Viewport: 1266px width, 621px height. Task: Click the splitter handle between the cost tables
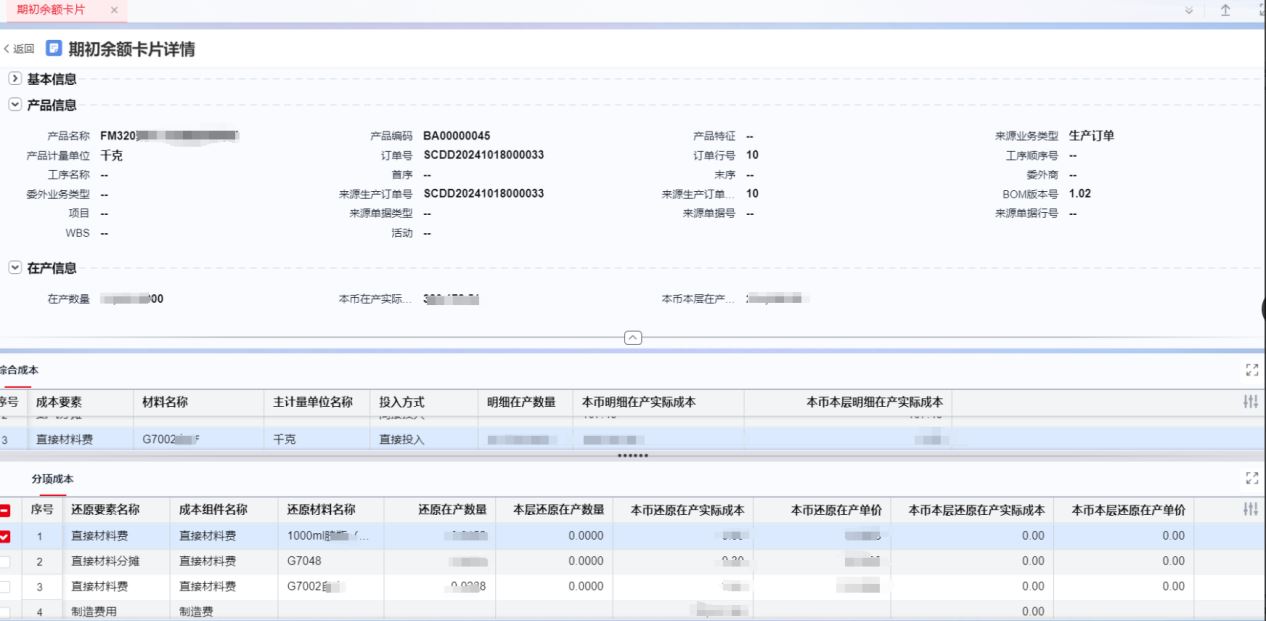[x=632, y=456]
